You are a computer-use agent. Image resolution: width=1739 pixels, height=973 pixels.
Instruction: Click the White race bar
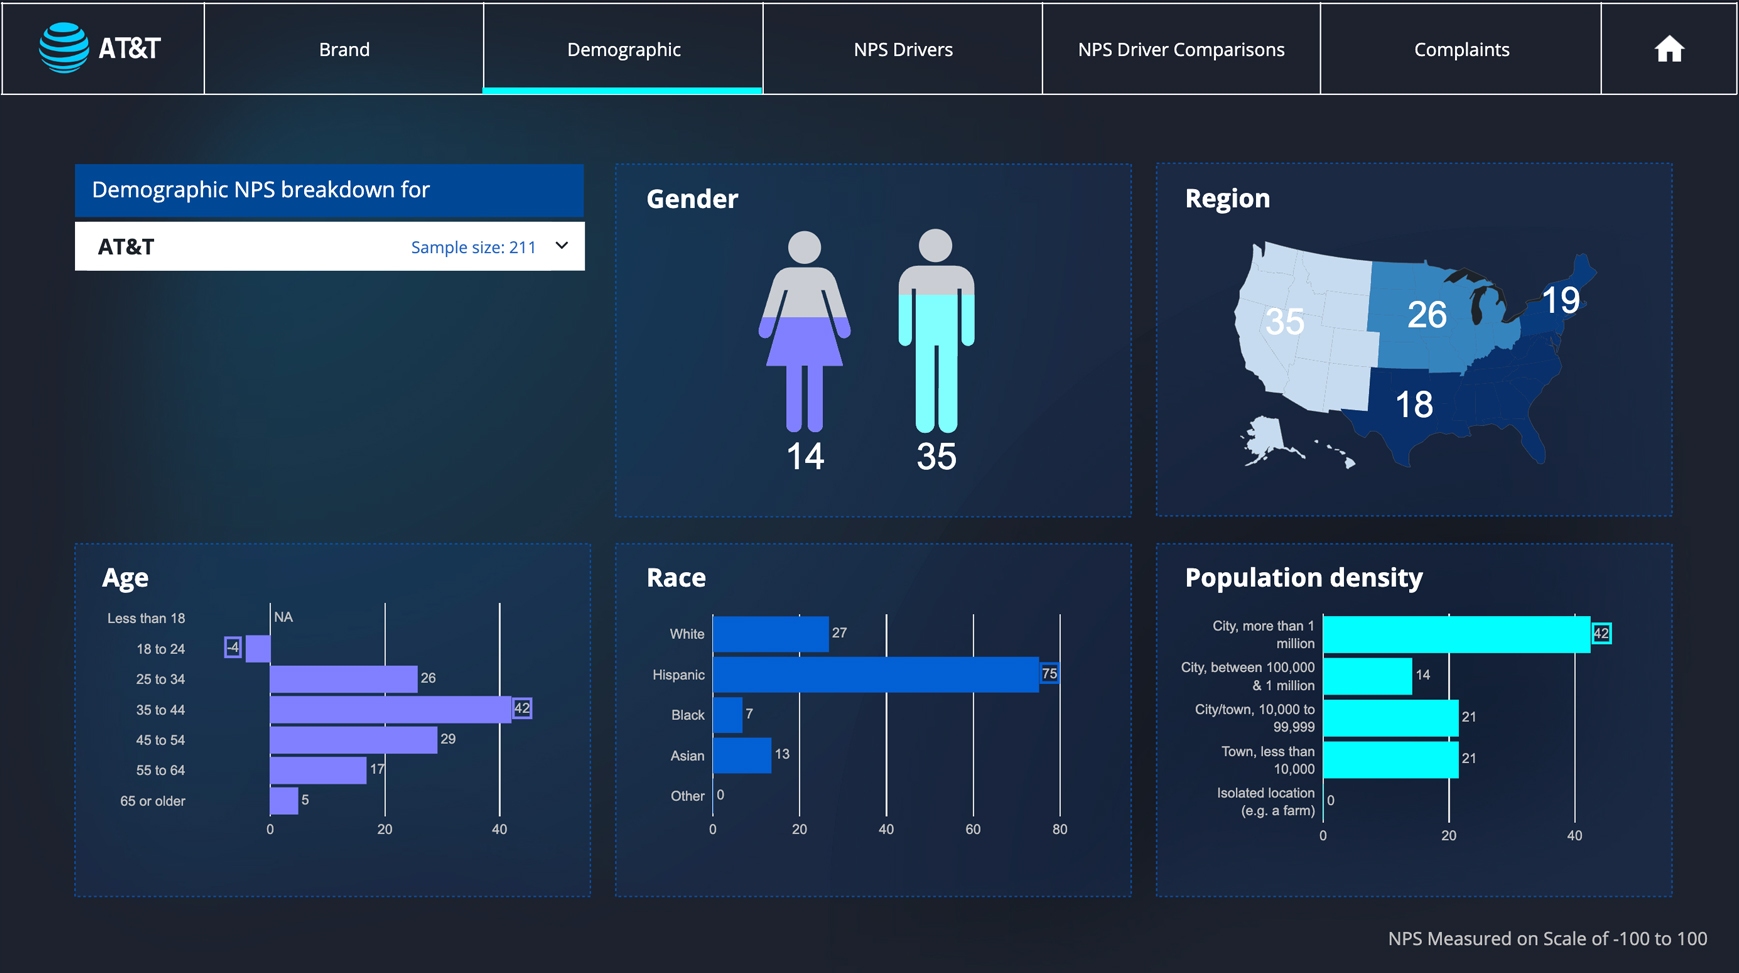(x=771, y=634)
